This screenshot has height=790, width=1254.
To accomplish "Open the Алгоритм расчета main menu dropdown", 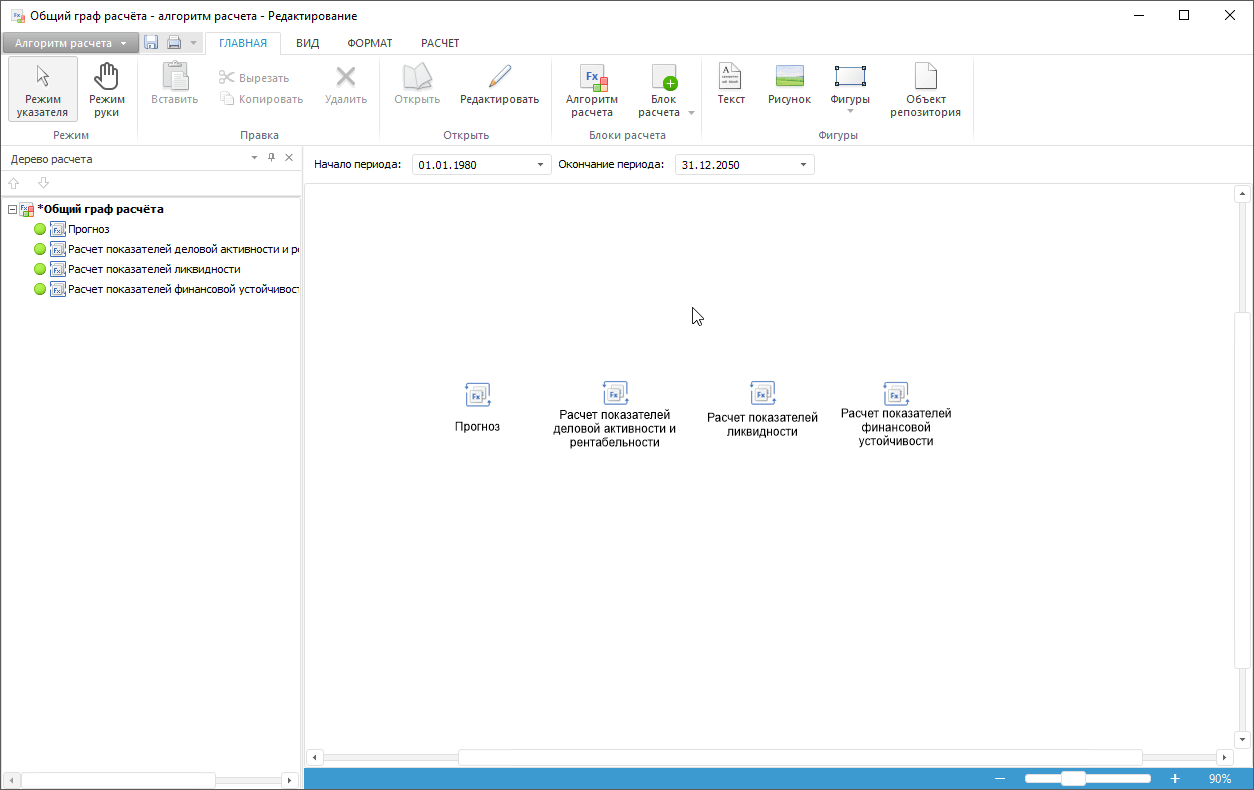I will [x=70, y=43].
